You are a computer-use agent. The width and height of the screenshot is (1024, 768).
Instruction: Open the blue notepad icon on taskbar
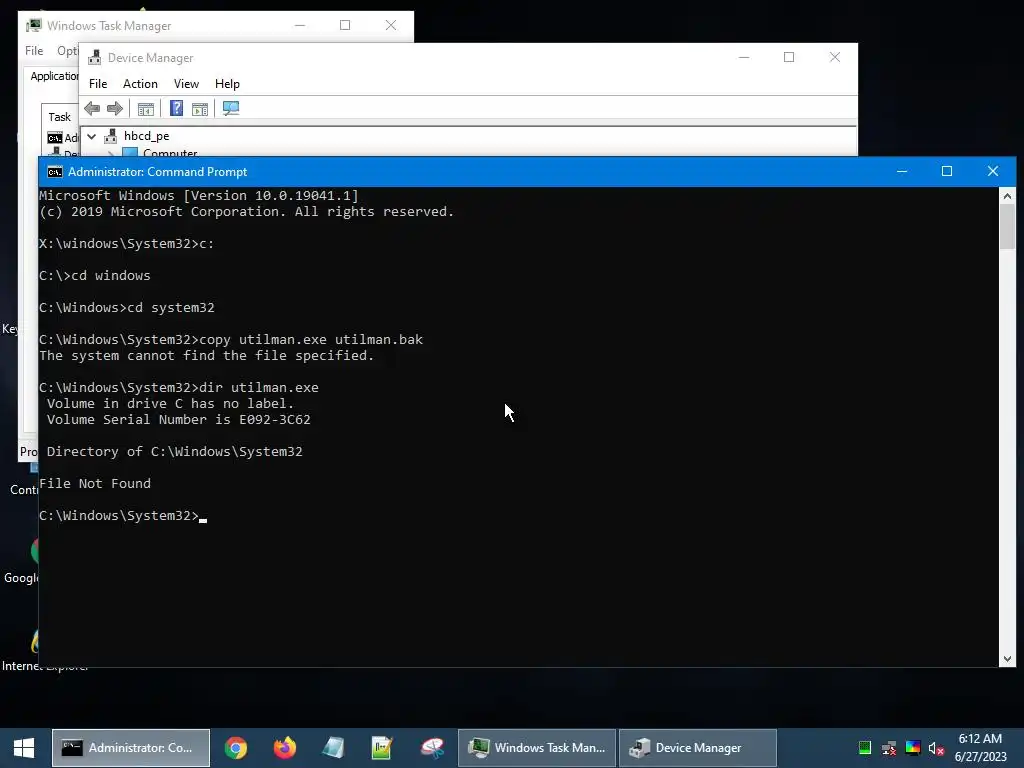click(x=334, y=748)
